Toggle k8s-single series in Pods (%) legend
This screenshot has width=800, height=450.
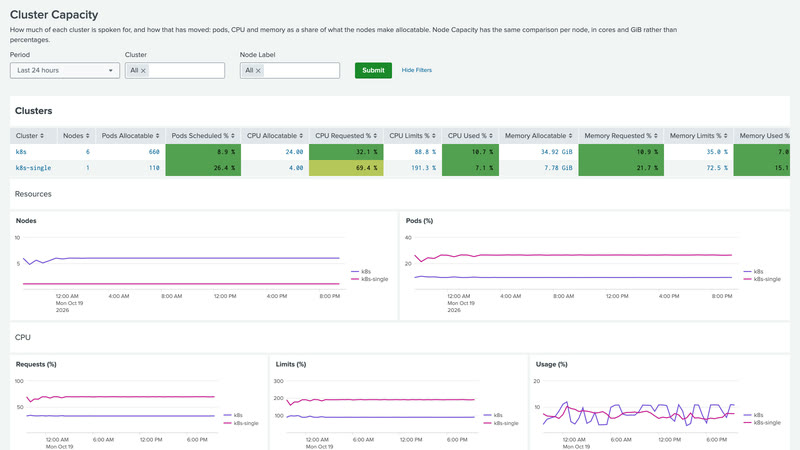tap(762, 279)
